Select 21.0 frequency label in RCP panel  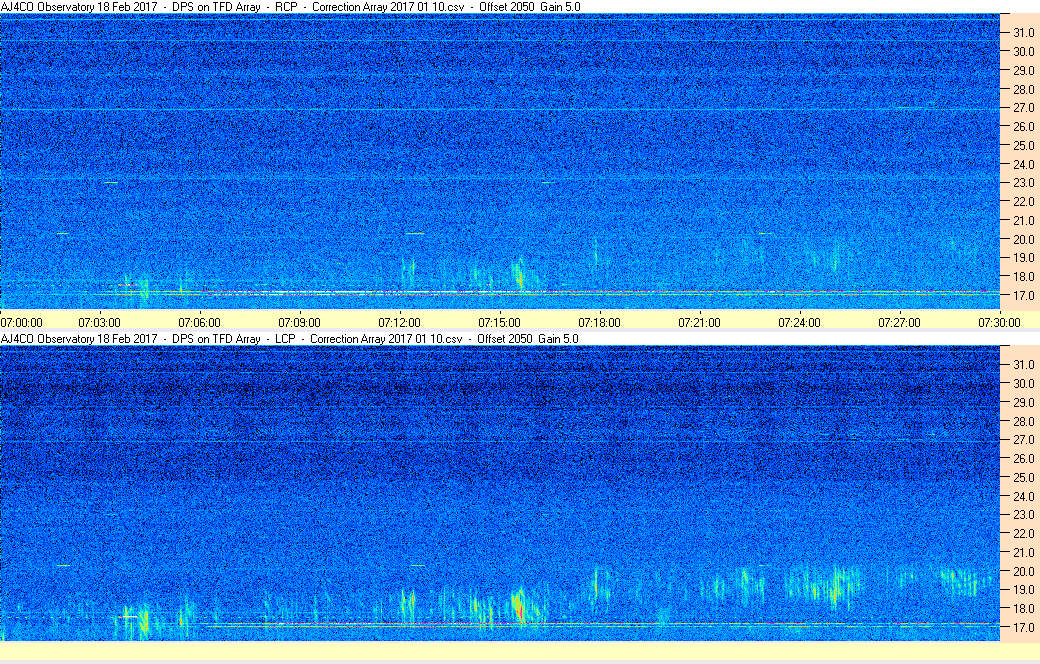(1023, 220)
